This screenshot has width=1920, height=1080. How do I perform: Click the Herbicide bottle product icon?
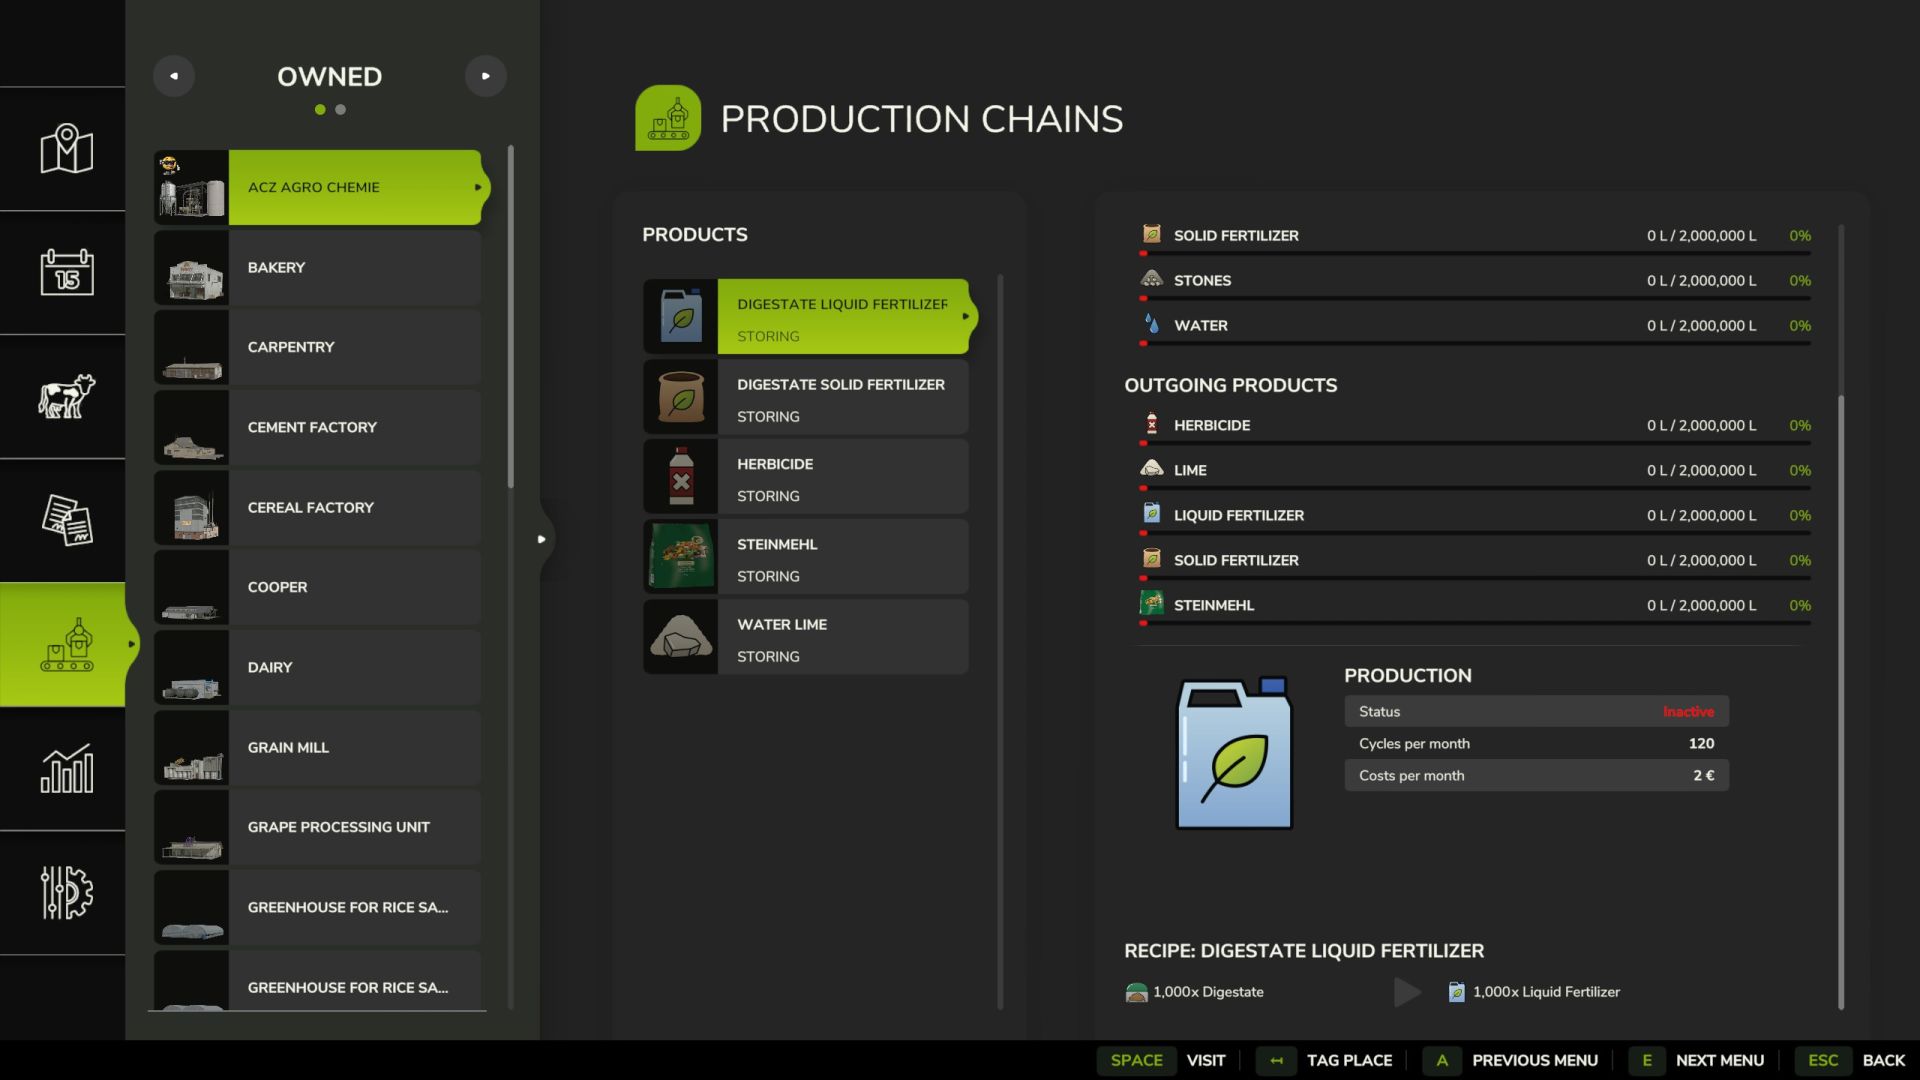681,477
